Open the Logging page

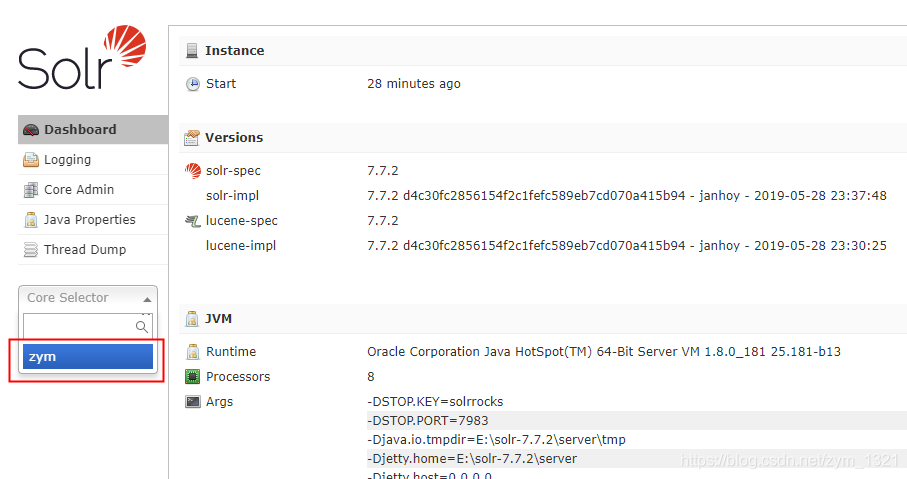93,160
